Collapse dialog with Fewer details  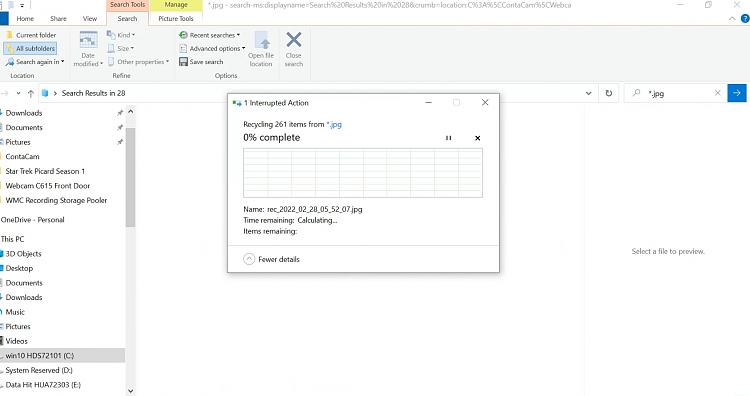[271, 259]
